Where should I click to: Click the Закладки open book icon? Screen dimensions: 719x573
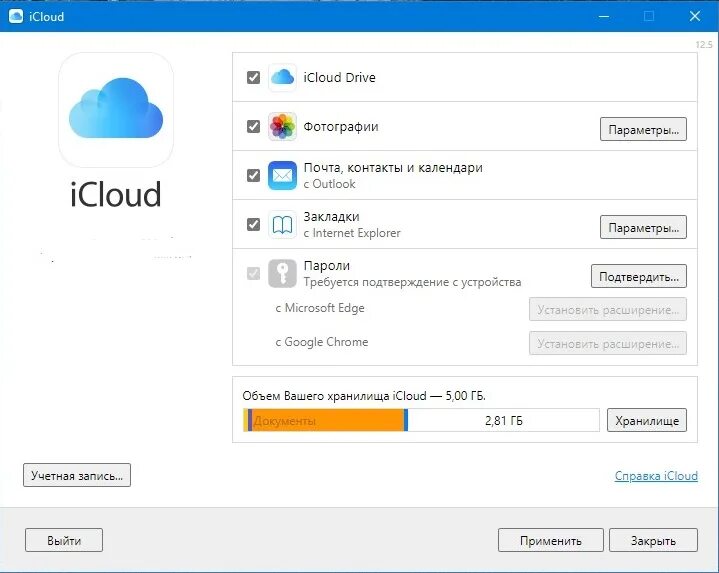click(x=282, y=225)
